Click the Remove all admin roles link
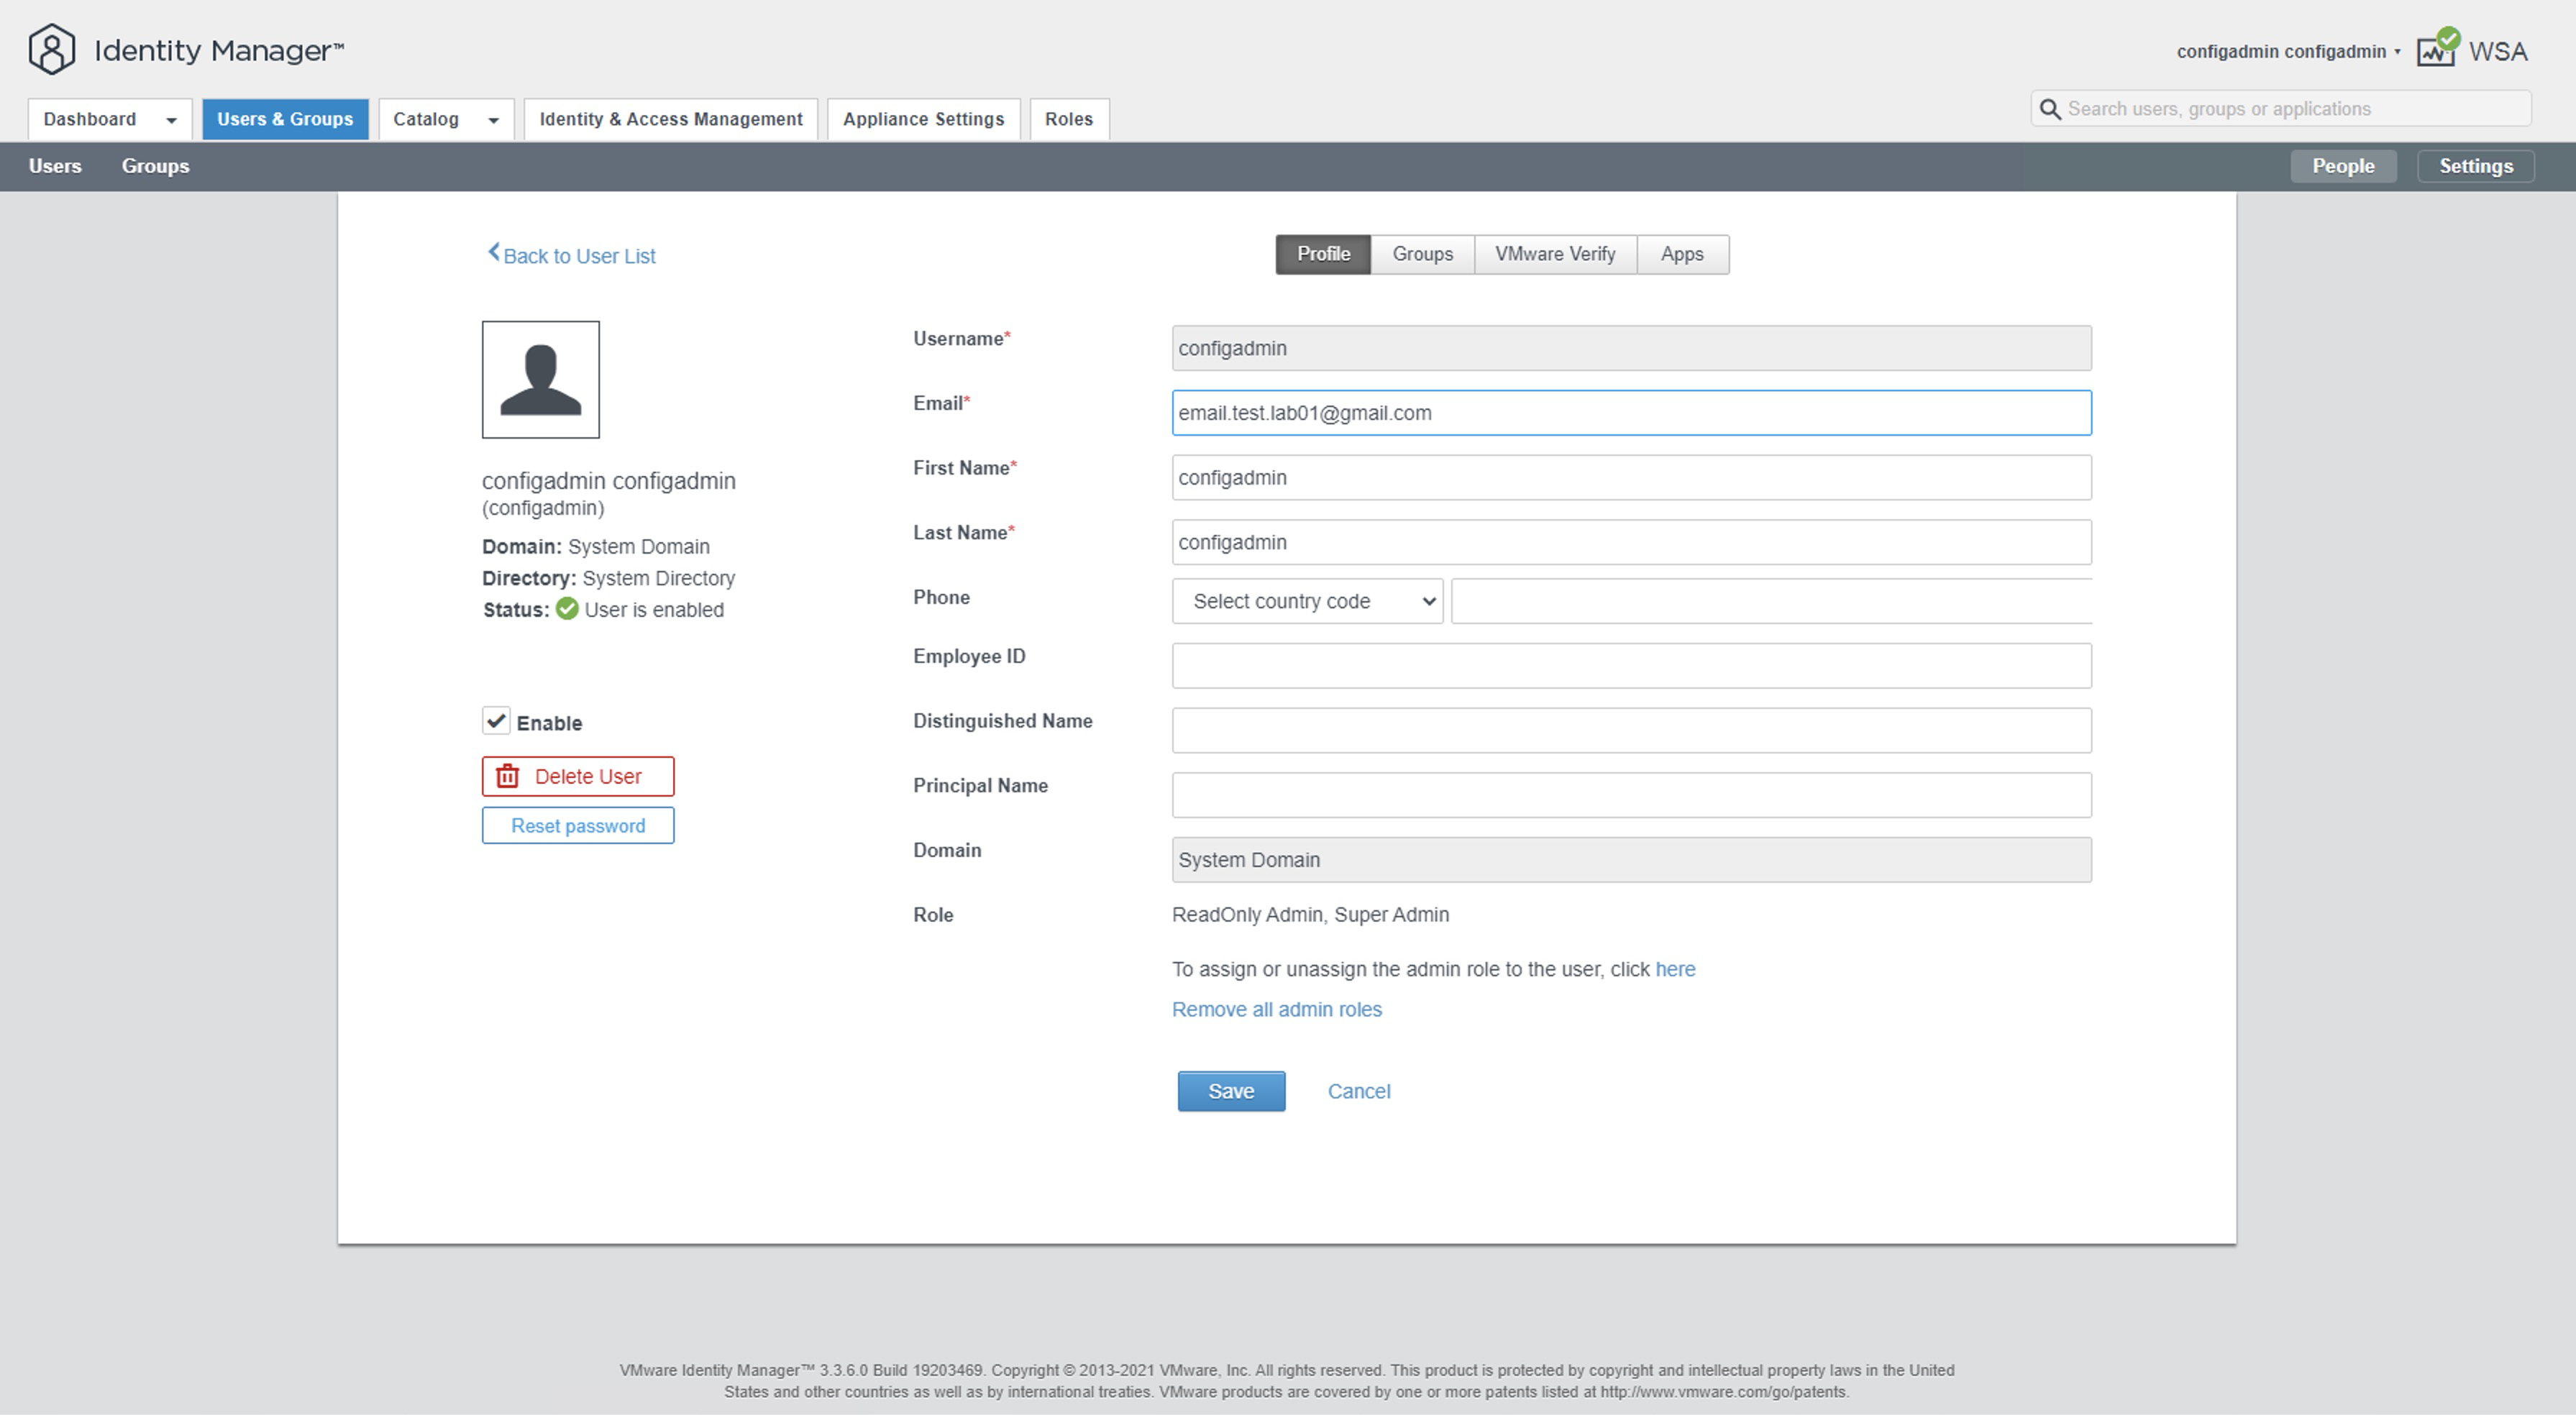The image size is (2576, 1415). (x=1276, y=1009)
